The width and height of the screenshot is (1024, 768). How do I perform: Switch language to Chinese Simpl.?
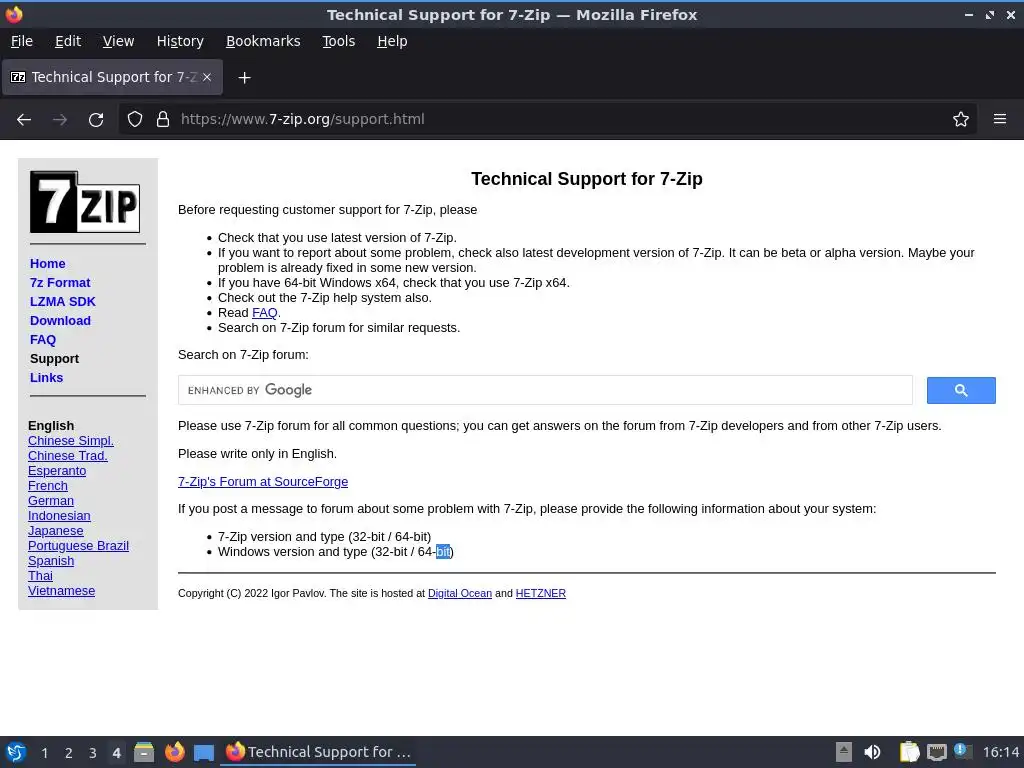(x=71, y=441)
